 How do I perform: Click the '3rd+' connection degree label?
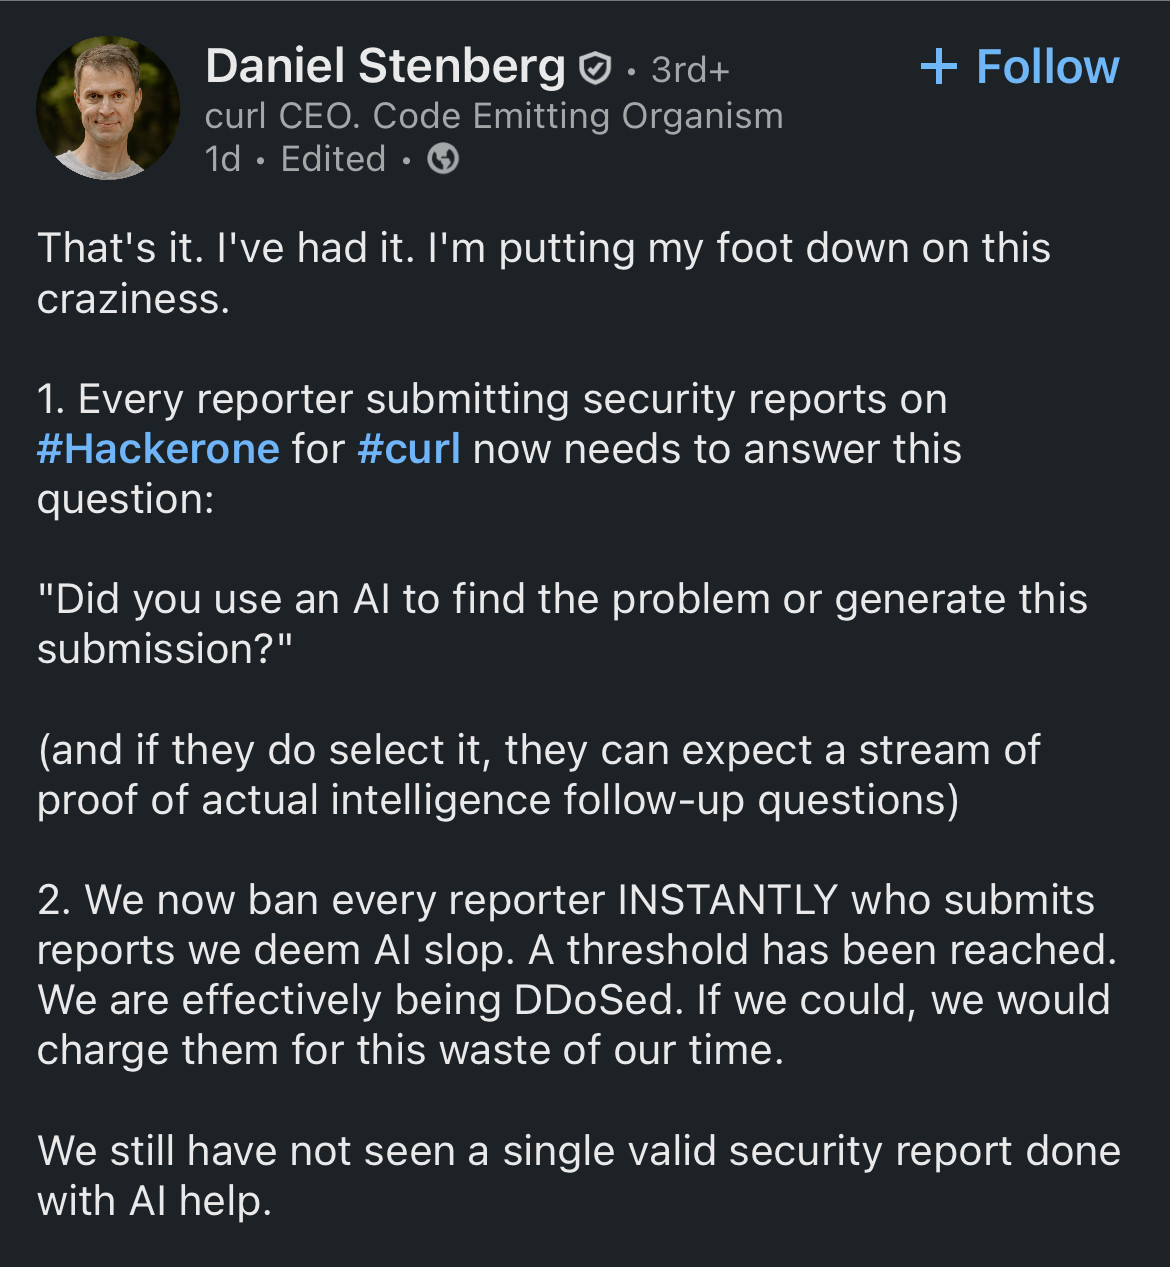(x=690, y=70)
